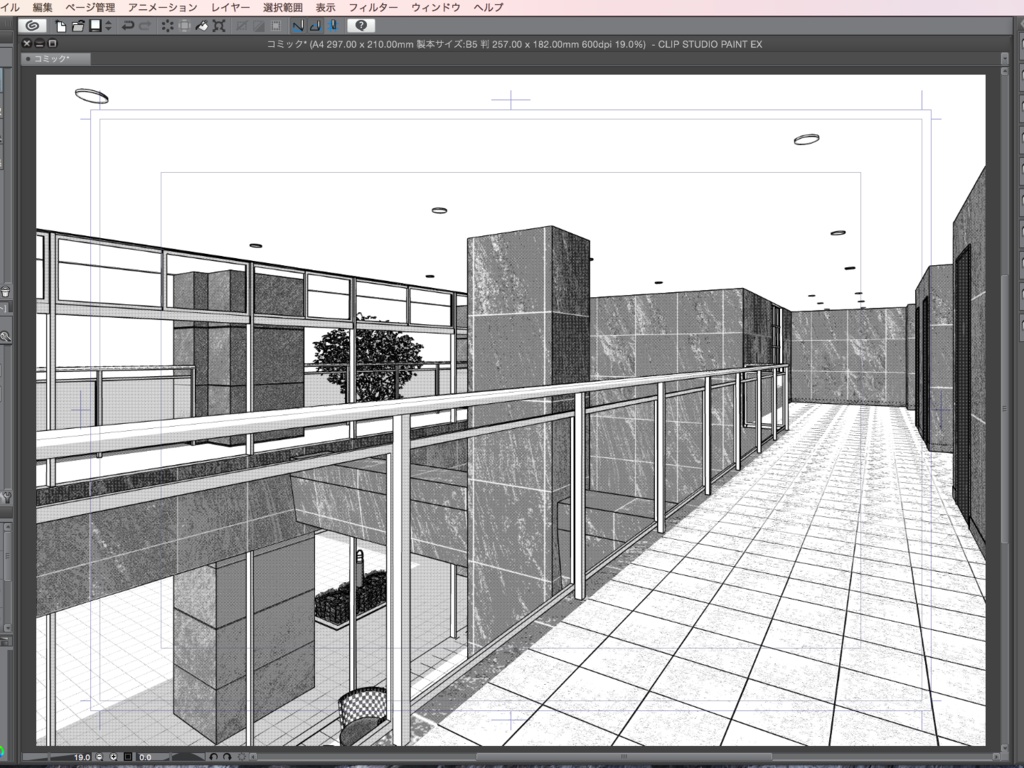
Task: Select the blue pen tool icon
Action: (298, 26)
